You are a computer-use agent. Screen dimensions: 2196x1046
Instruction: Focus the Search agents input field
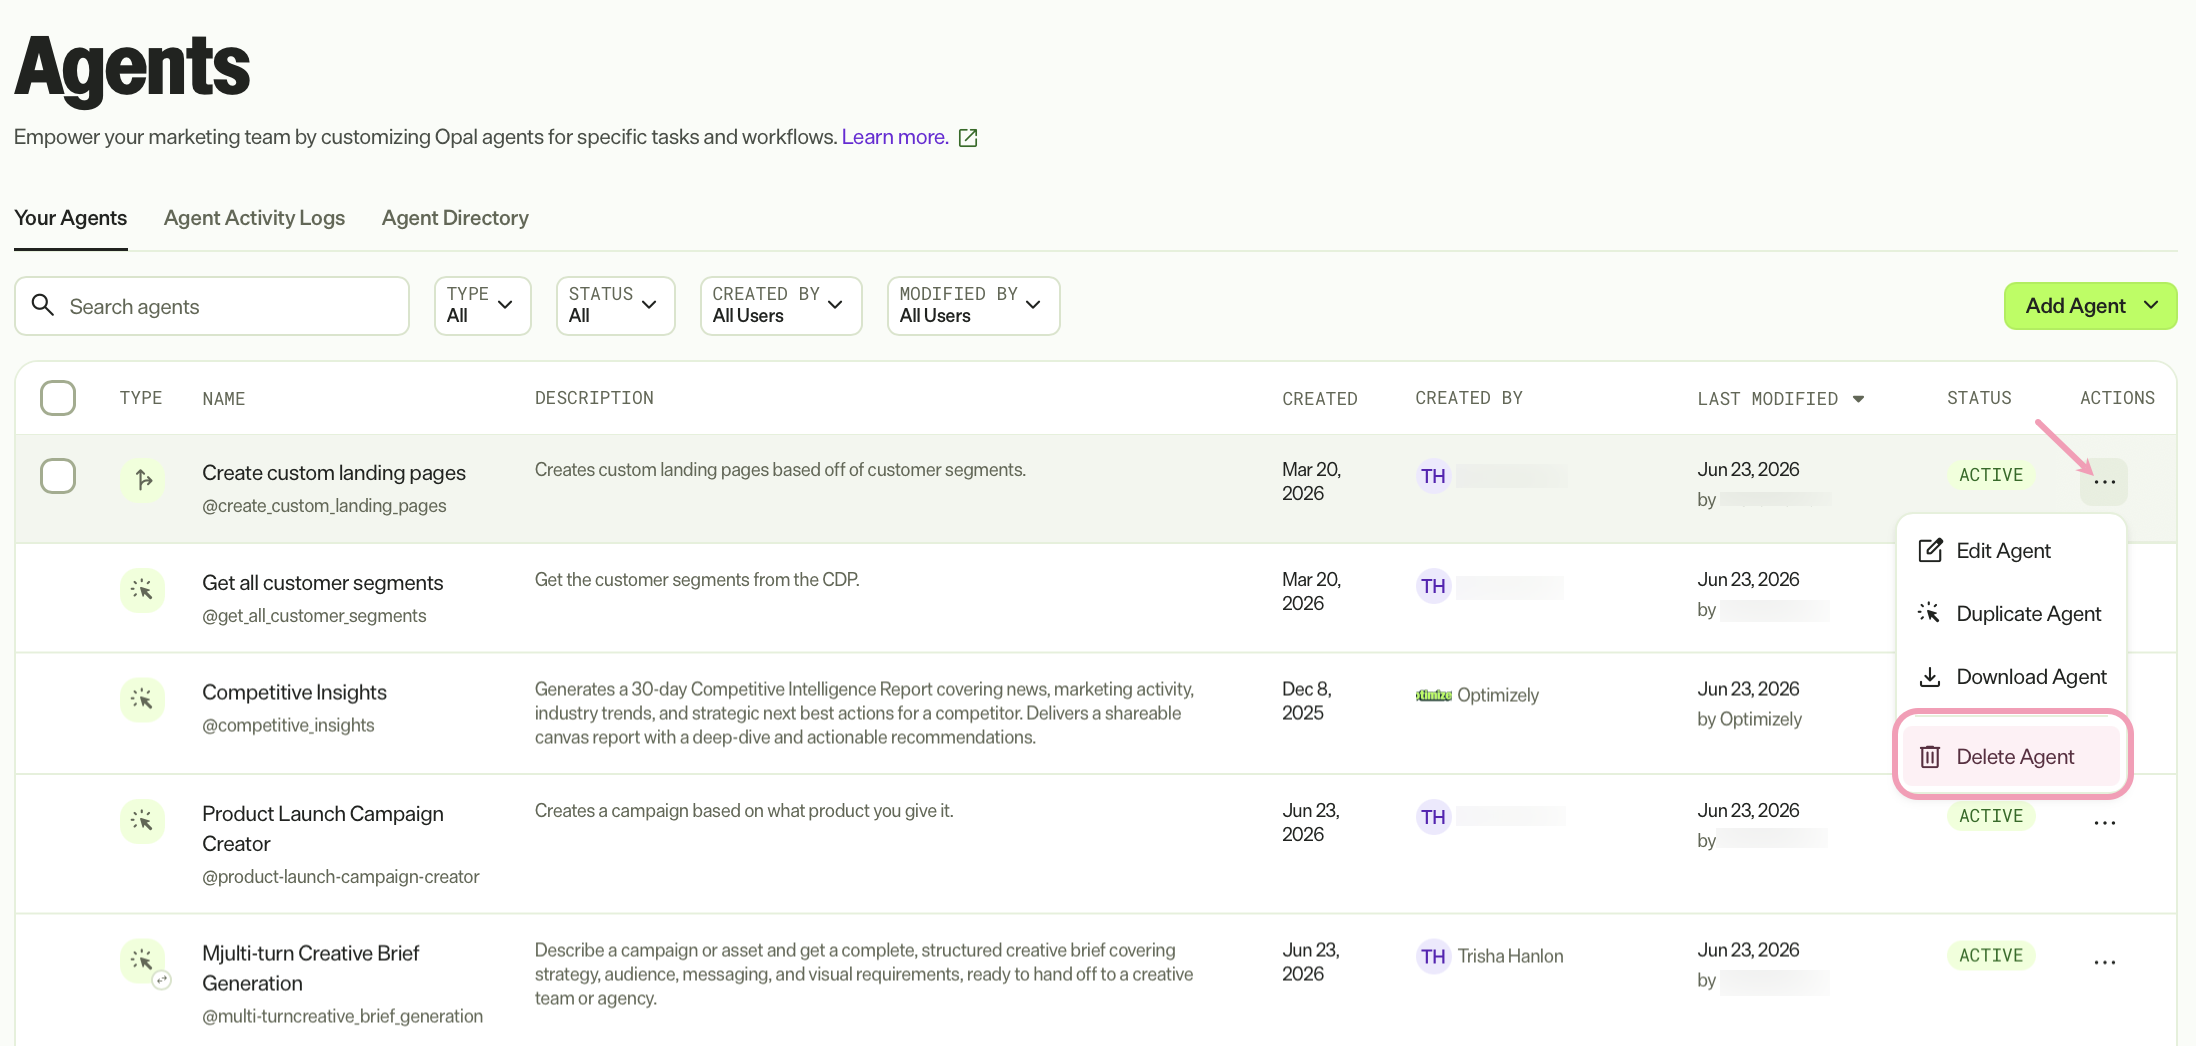(x=212, y=306)
